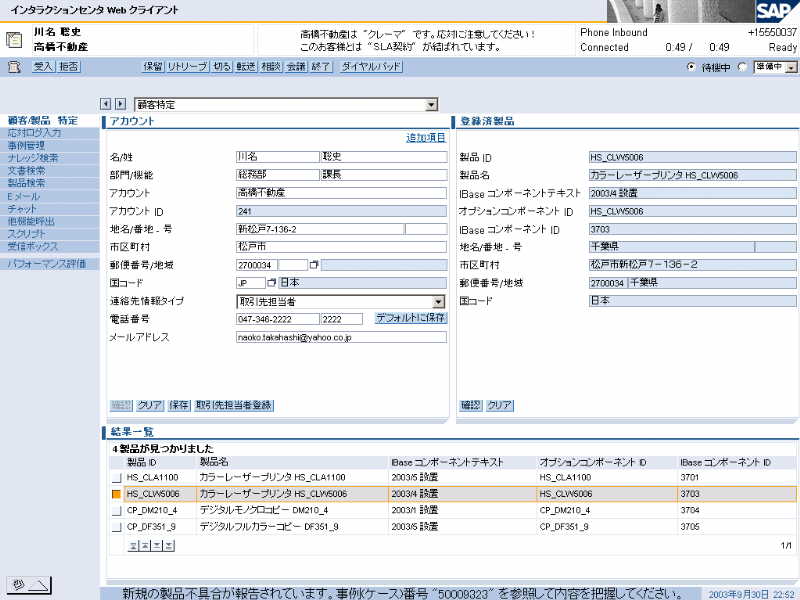The height and width of the screenshot is (600, 800).
Task: Open the 準備中 status dropdown
Action: (x=791, y=67)
